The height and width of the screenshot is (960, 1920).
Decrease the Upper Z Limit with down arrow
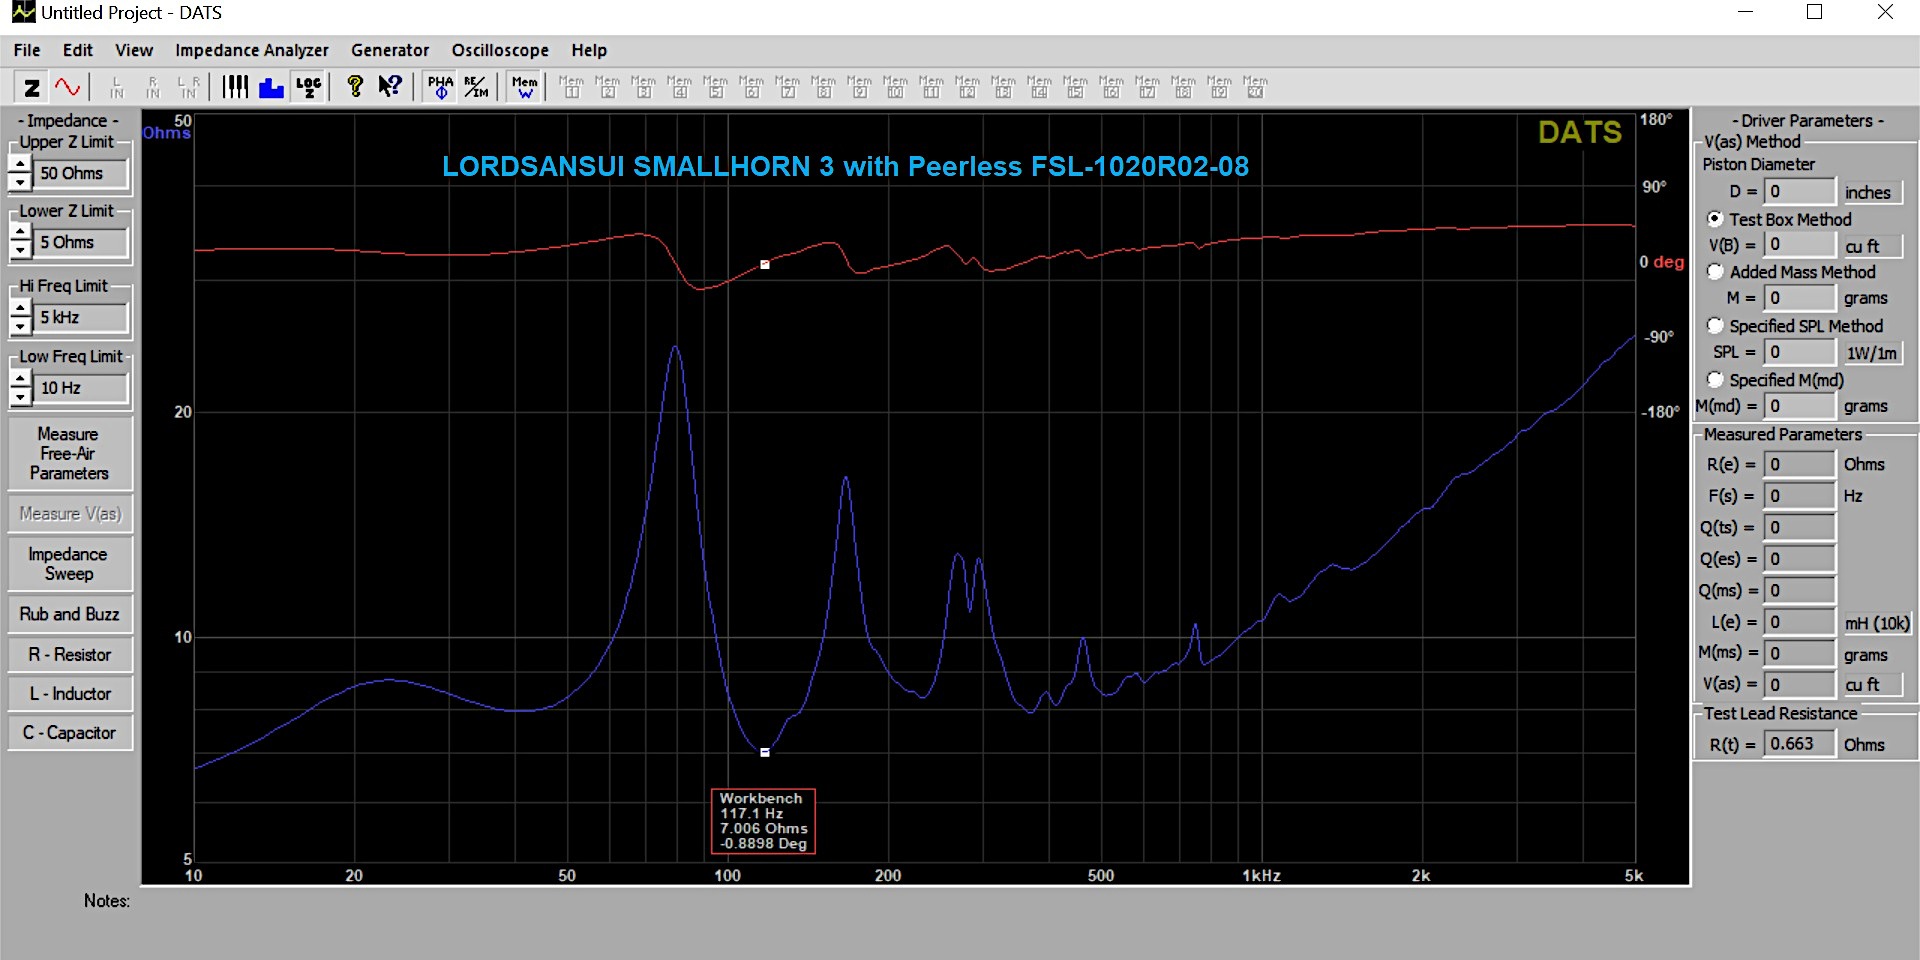pos(19,182)
